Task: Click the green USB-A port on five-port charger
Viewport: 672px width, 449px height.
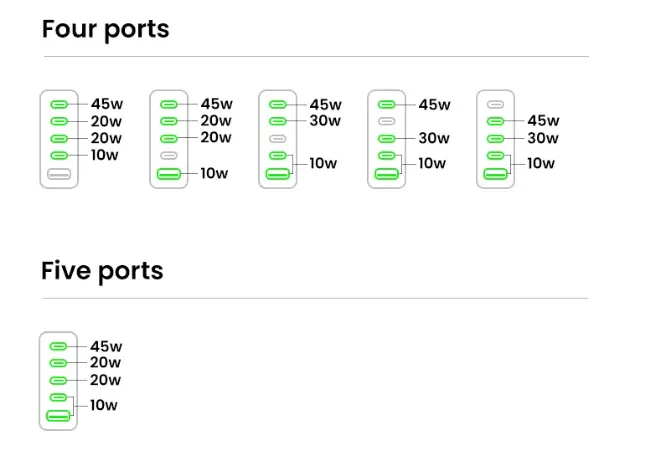Action: pyautogui.click(x=59, y=416)
